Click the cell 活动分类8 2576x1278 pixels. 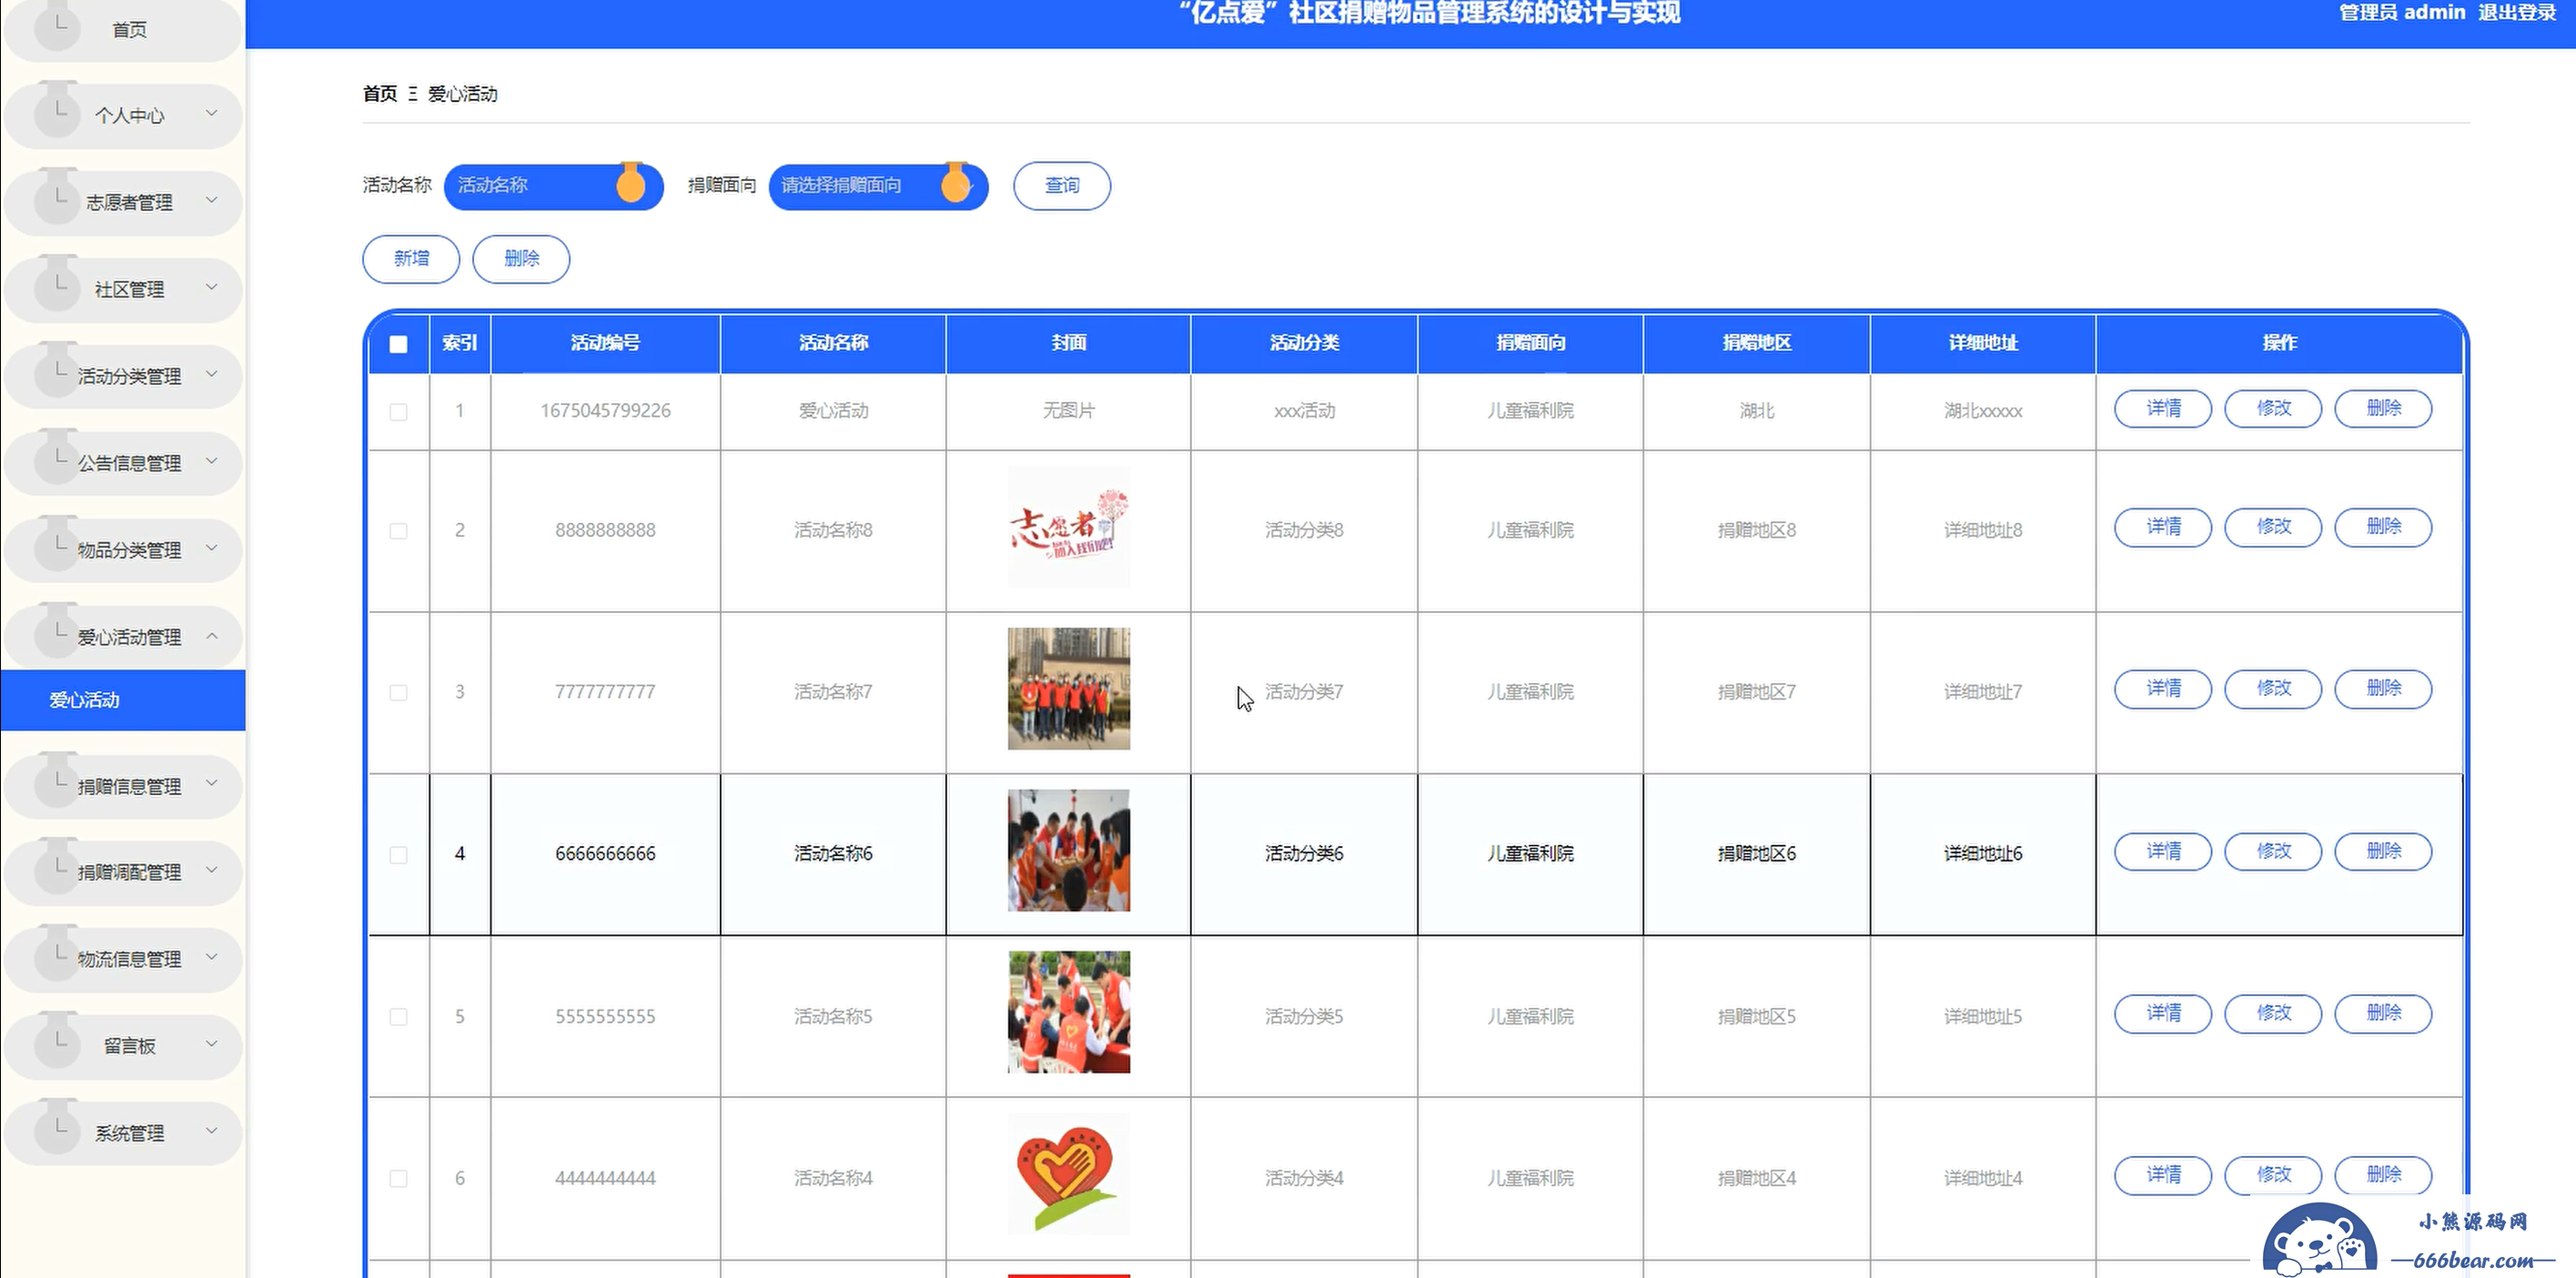click(x=1304, y=530)
